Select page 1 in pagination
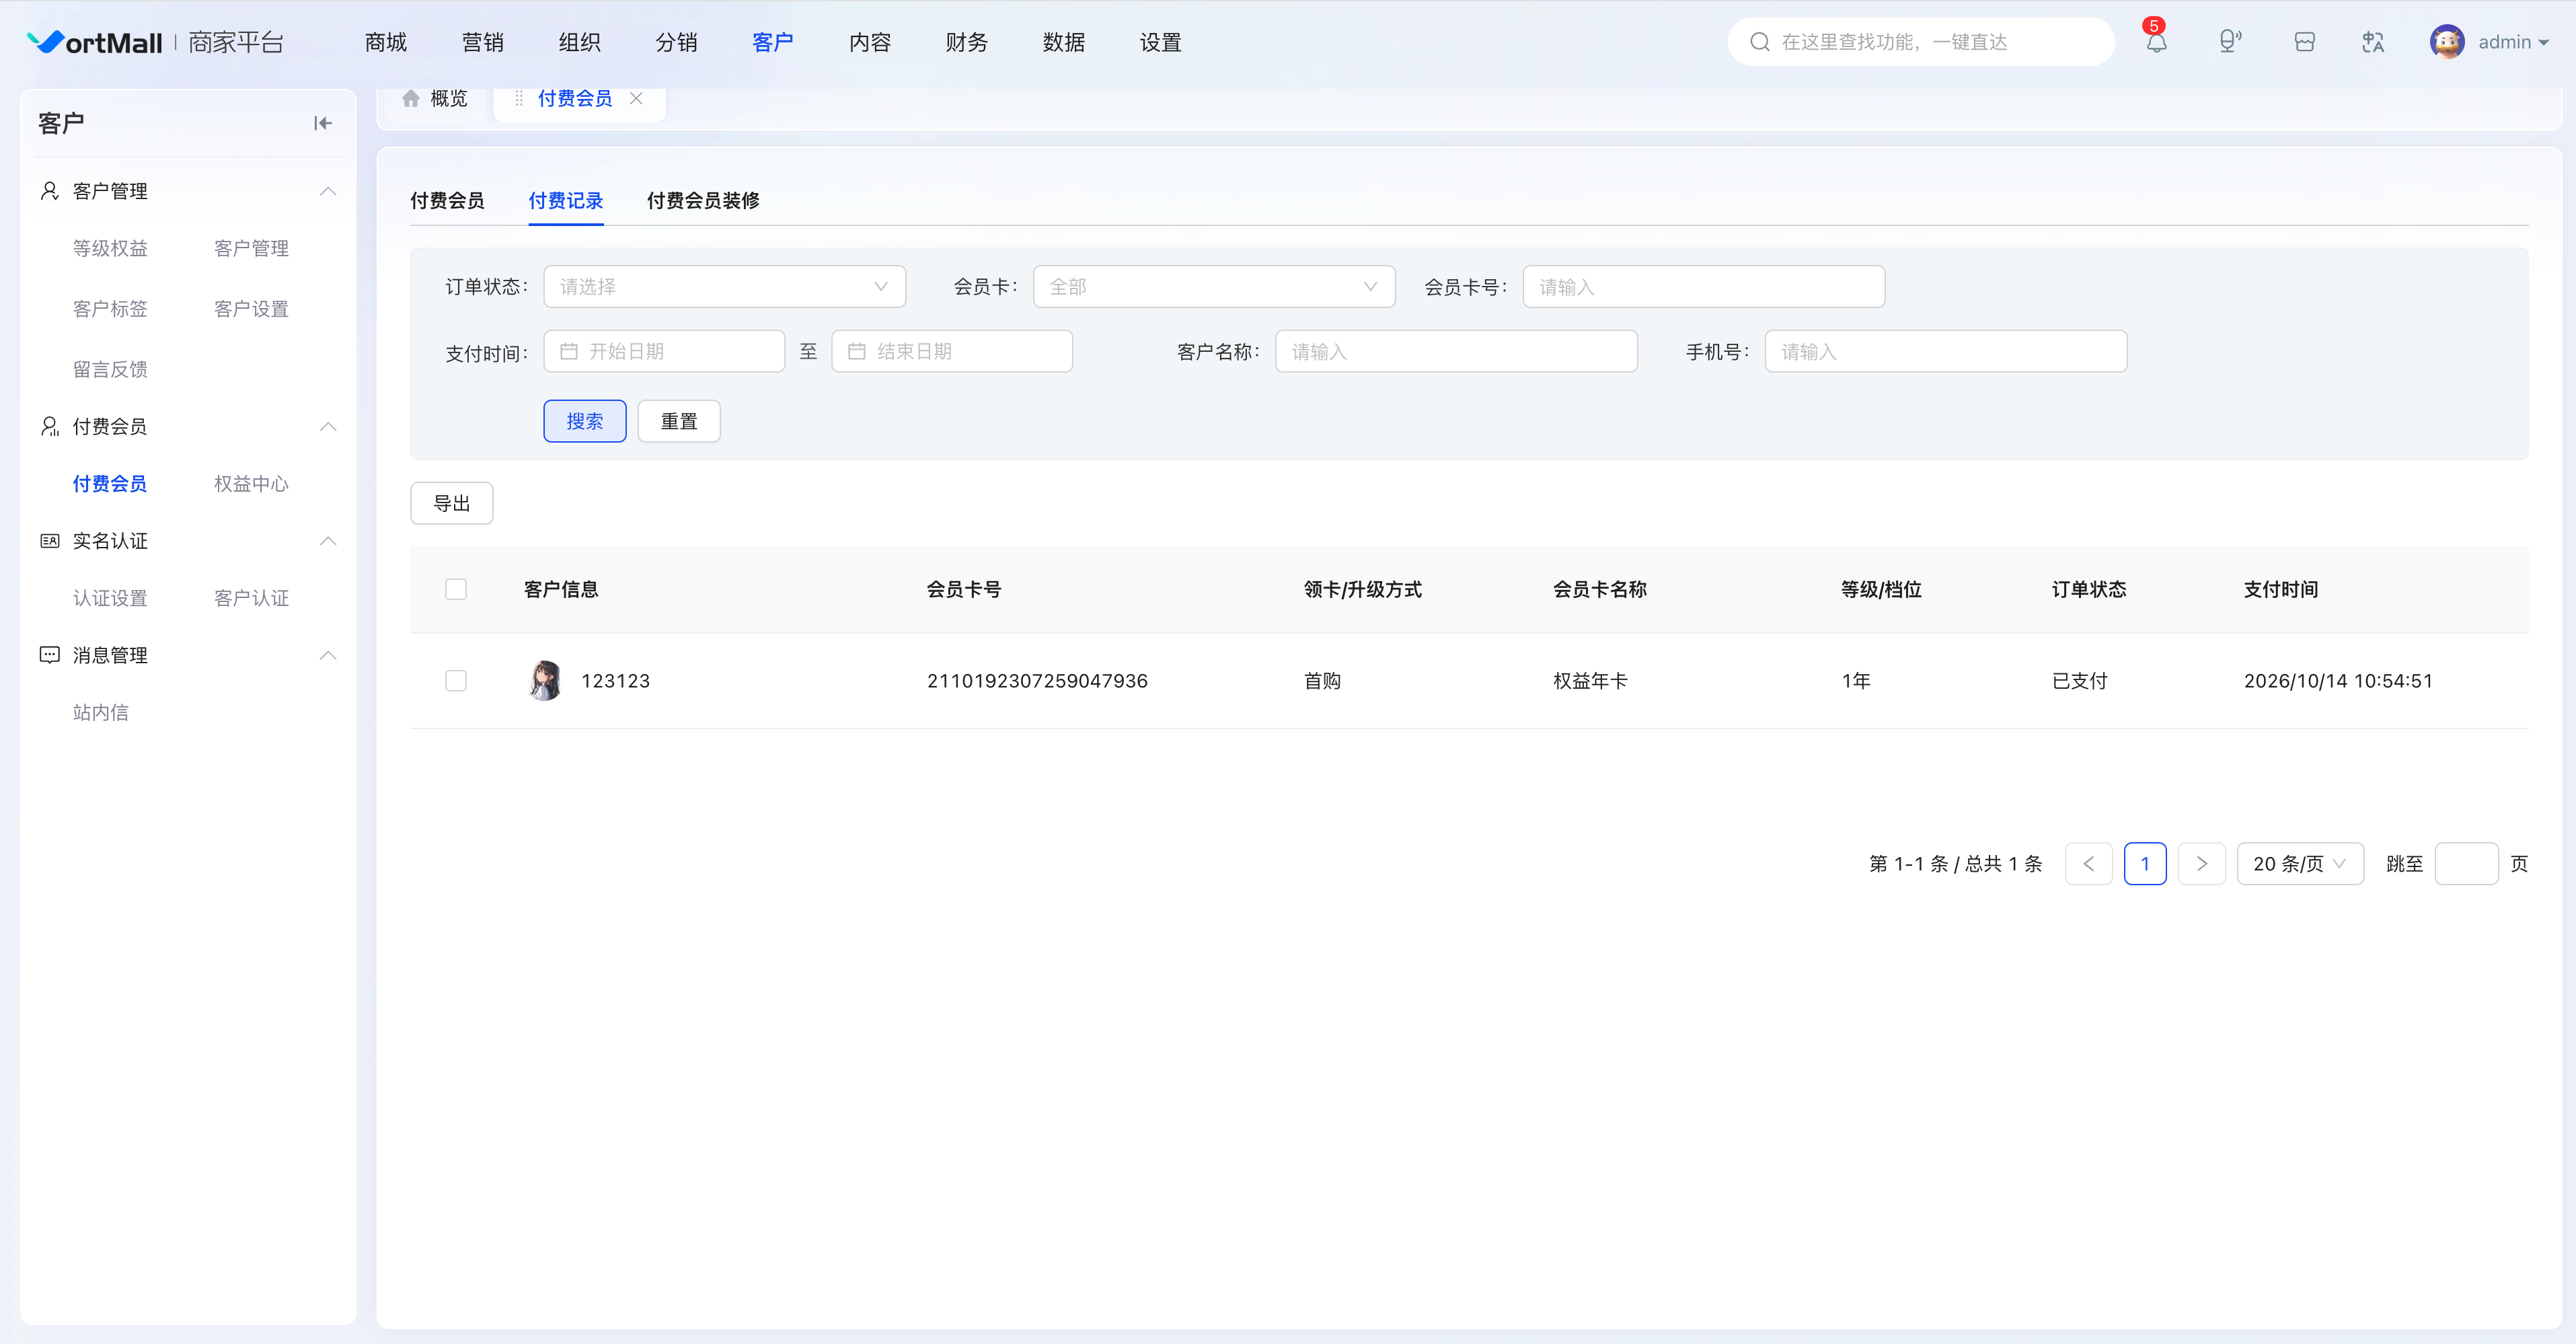Viewport: 2576px width, 1344px height. pos(2145,863)
